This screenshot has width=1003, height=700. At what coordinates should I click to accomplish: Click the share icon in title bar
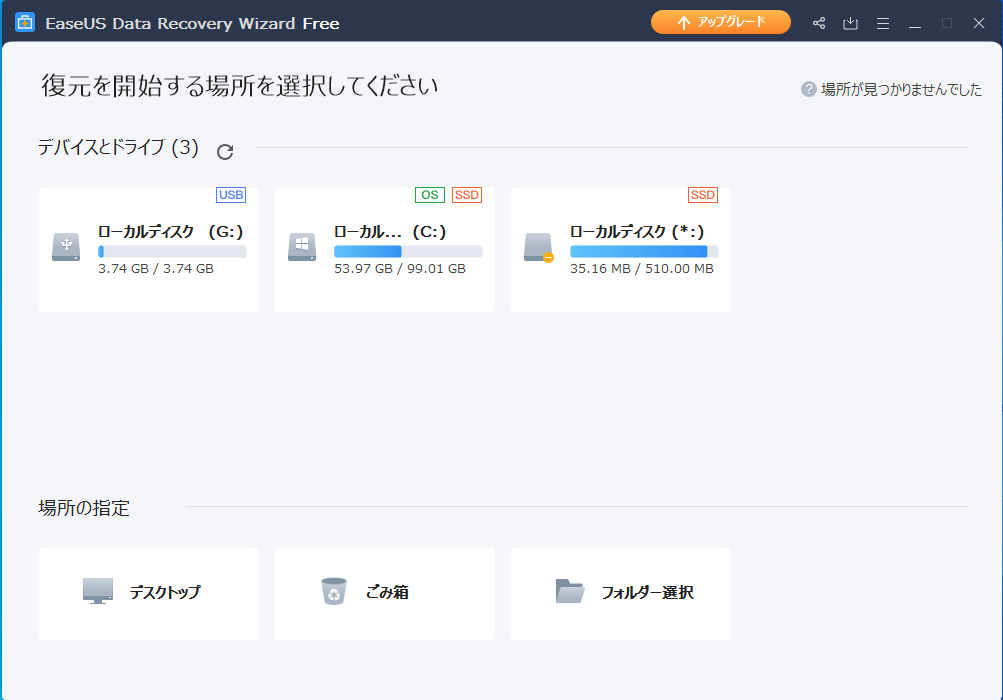point(819,23)
